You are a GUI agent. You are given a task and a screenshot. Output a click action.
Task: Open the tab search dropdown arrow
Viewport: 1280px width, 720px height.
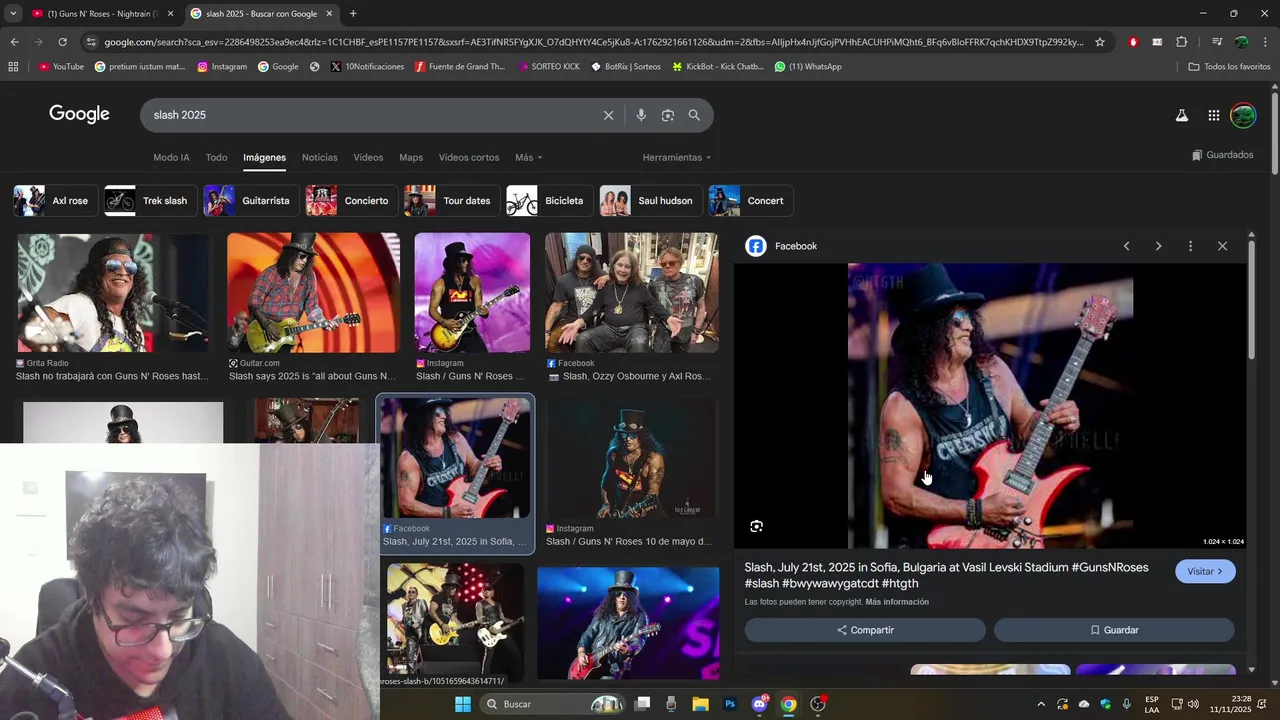tap(12, 14)
